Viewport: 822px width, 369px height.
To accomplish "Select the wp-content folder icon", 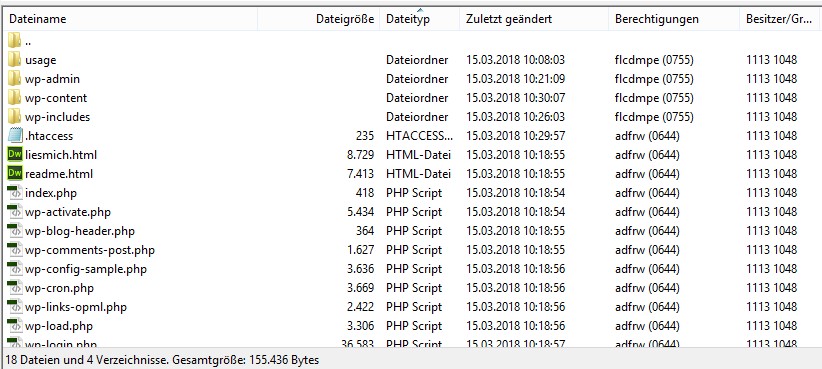I will (15, 97).
